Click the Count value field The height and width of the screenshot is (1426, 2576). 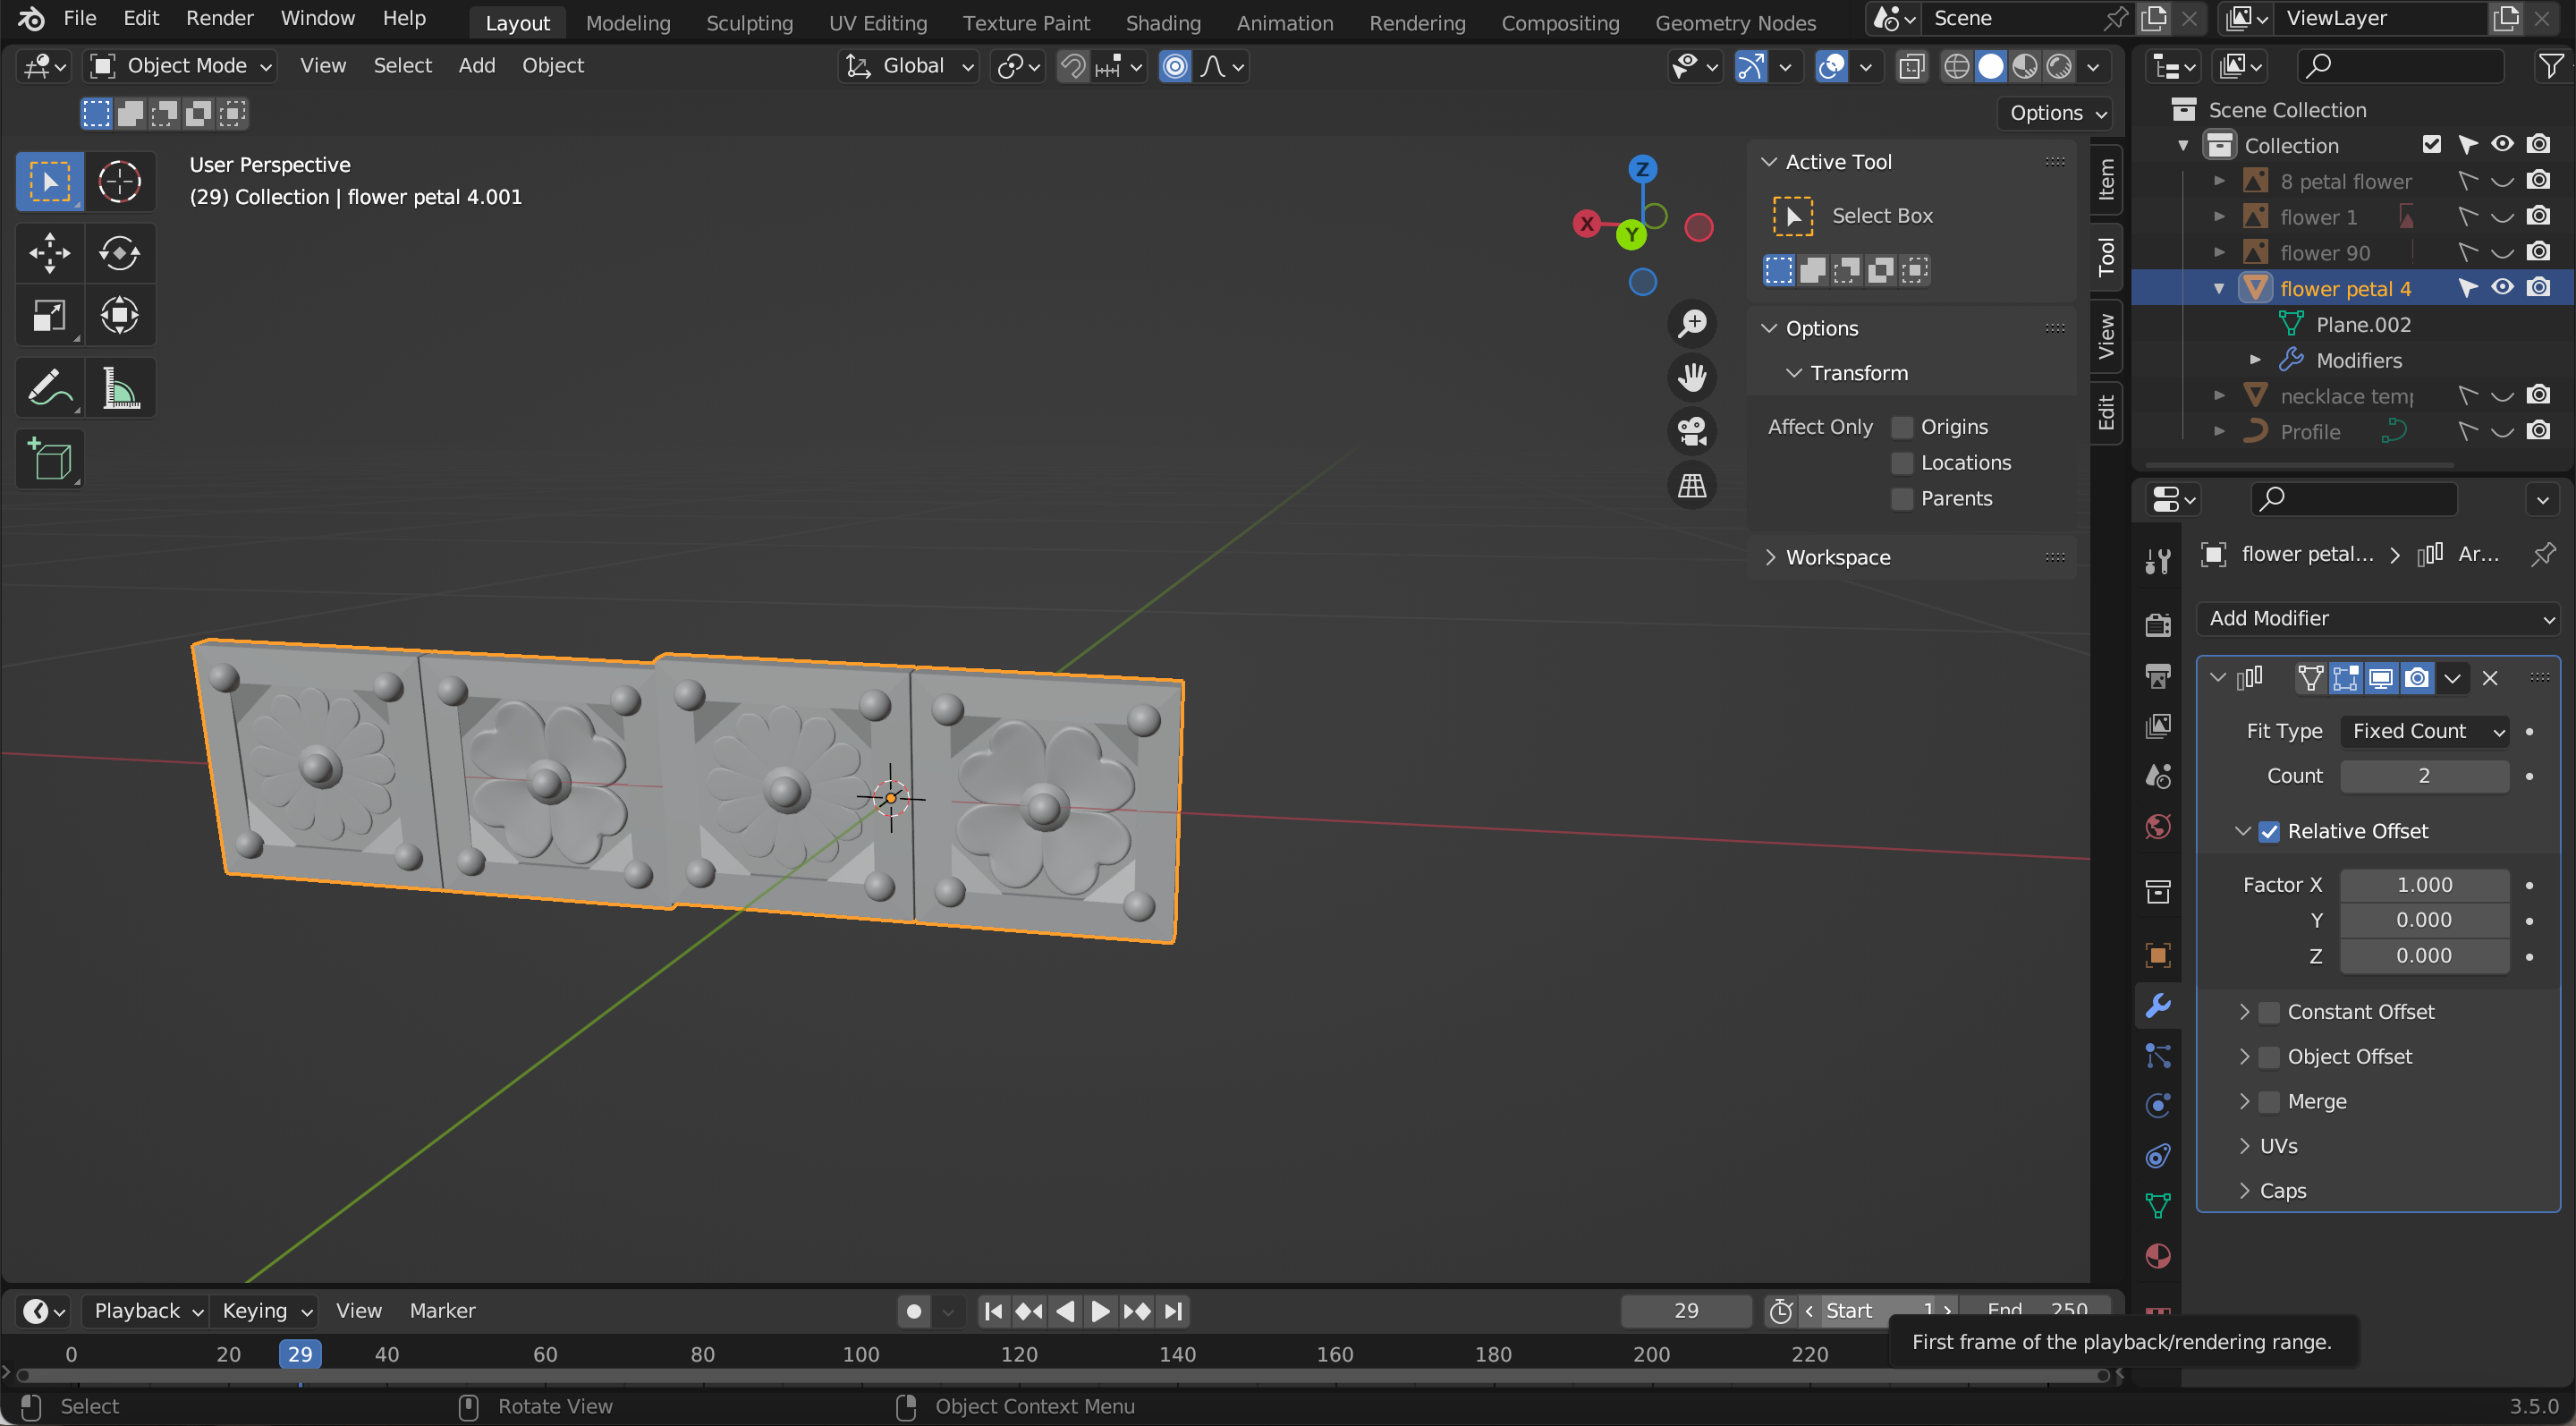(2424, 776)
